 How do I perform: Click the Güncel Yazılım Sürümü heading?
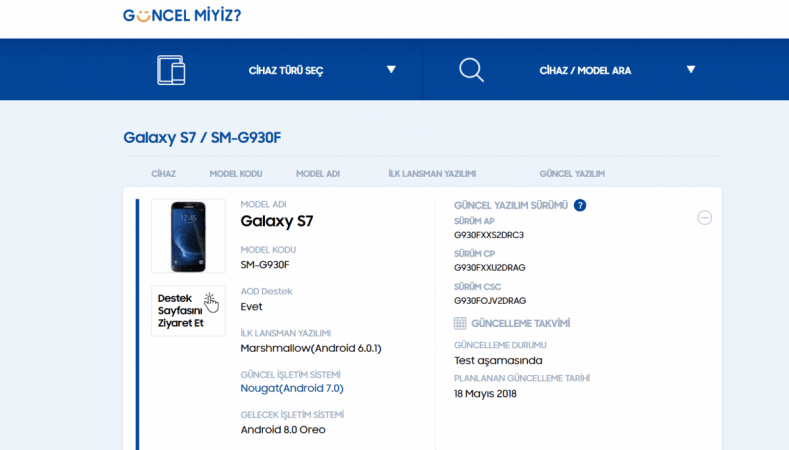coord(511,205)
